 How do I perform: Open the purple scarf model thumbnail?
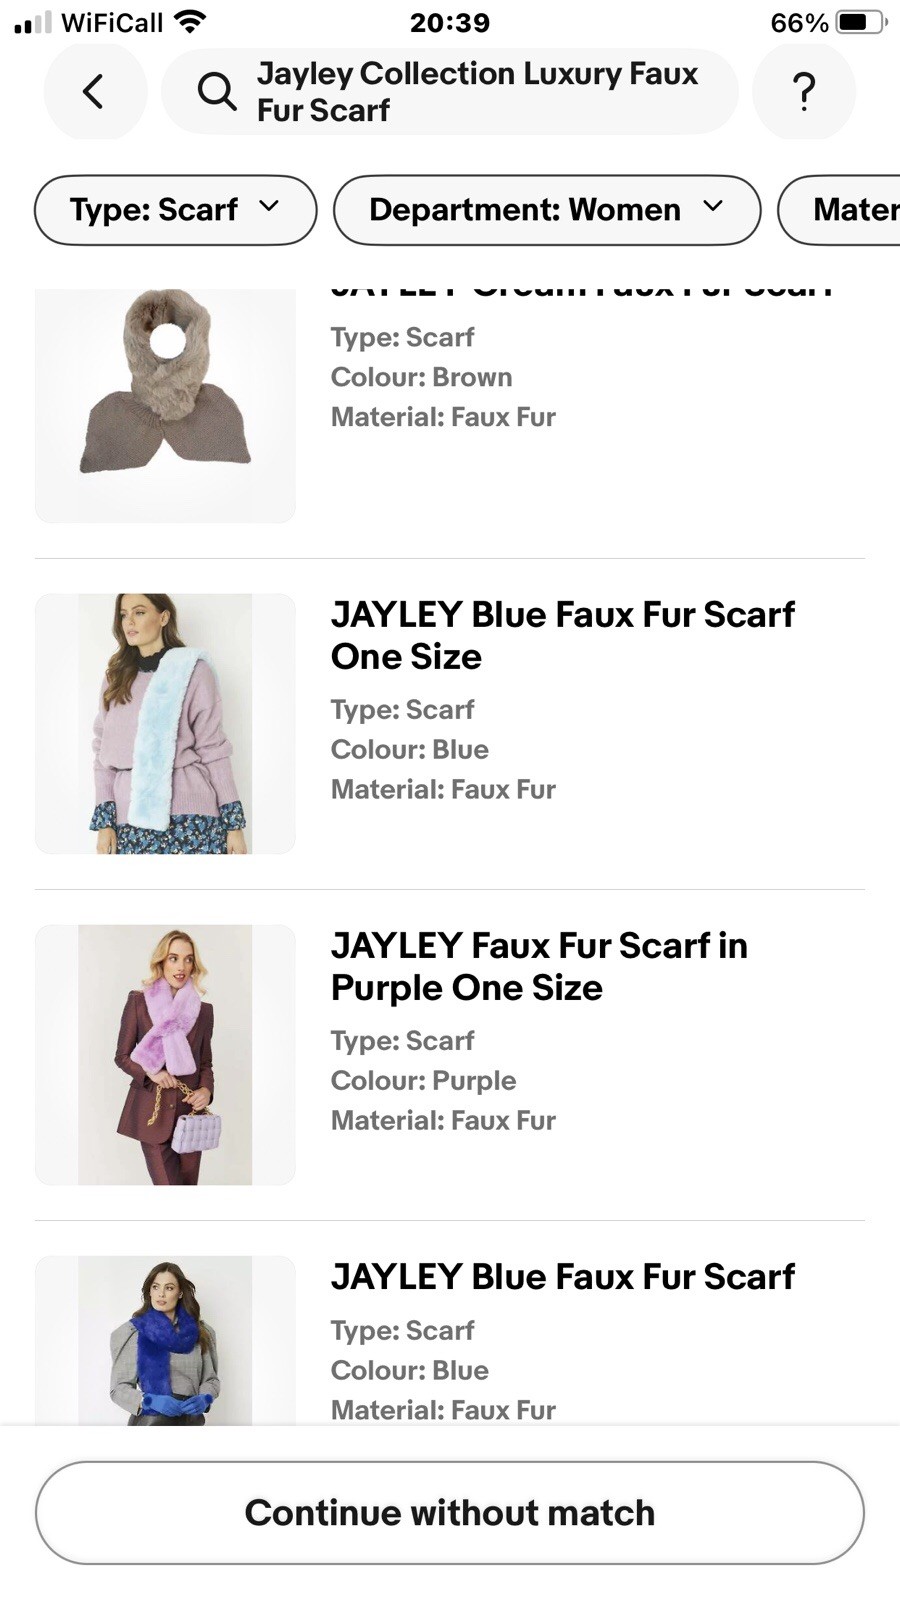(x=165, y=1055)
